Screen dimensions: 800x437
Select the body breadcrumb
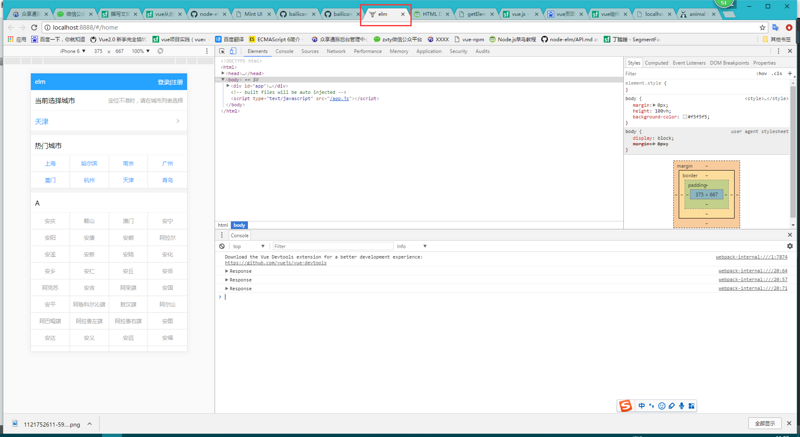[239, 225]
